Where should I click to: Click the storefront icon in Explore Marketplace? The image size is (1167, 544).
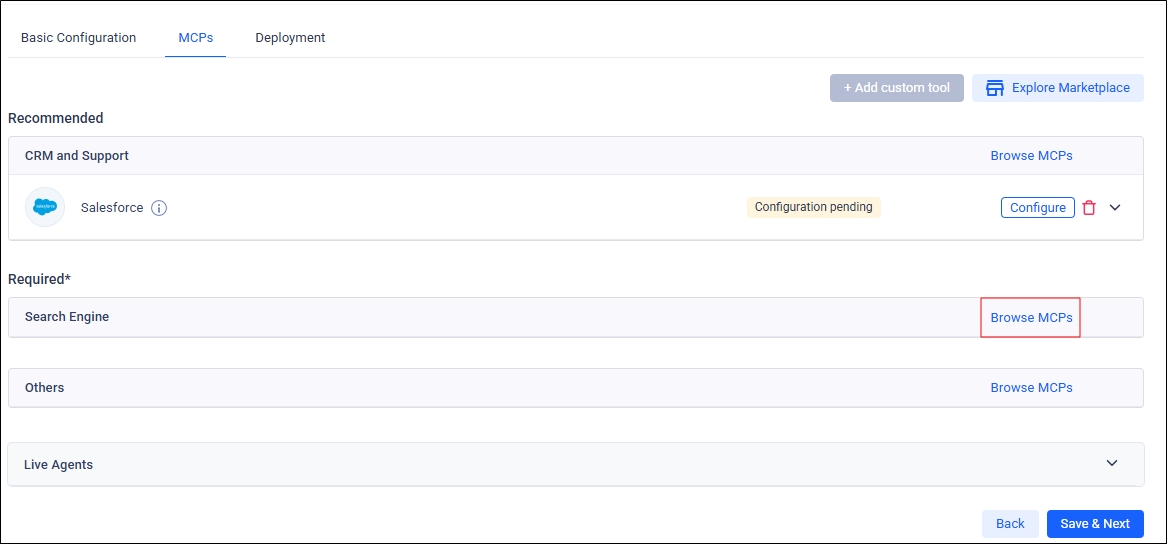pos(994,88)
